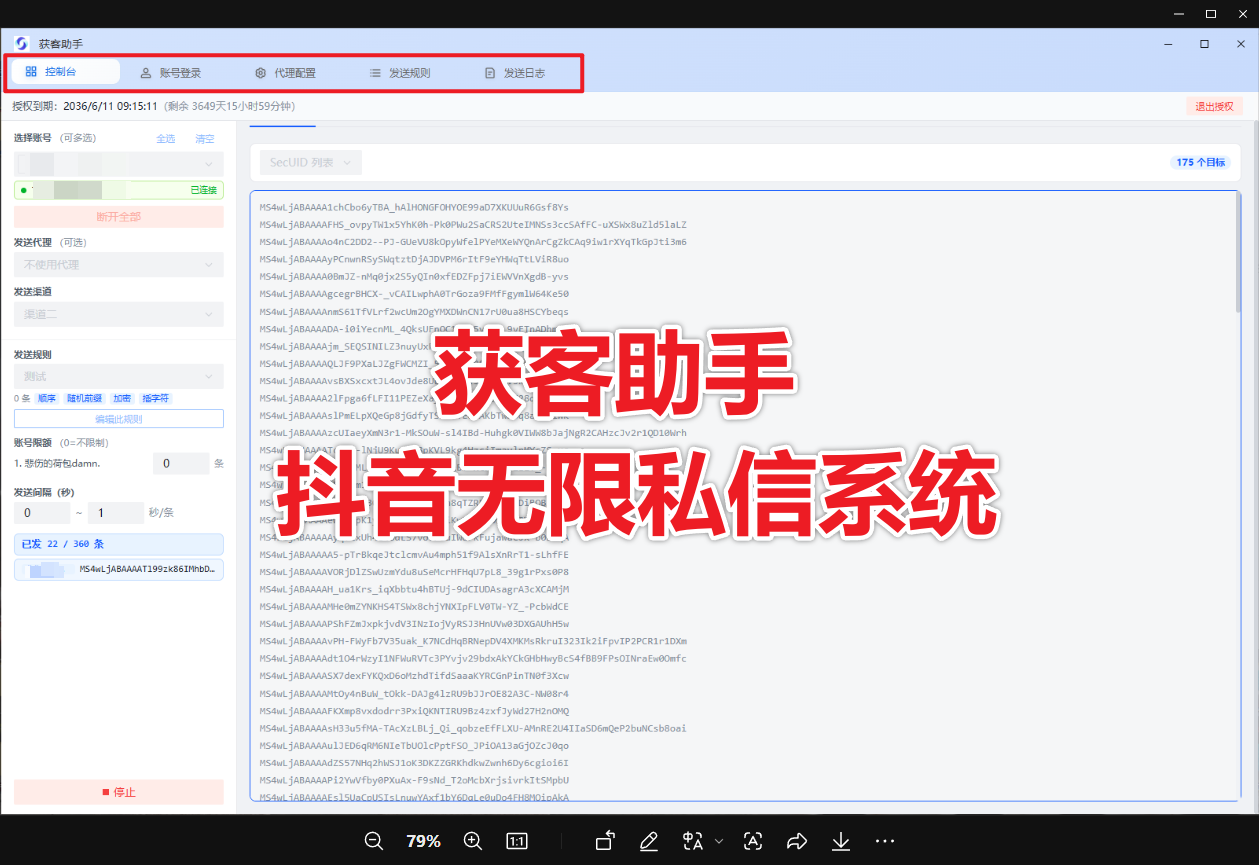Open the 发送代理 proxy dropdown showing 不使用代理
The width and height of the screenshot is (1259, 865).
119,265
